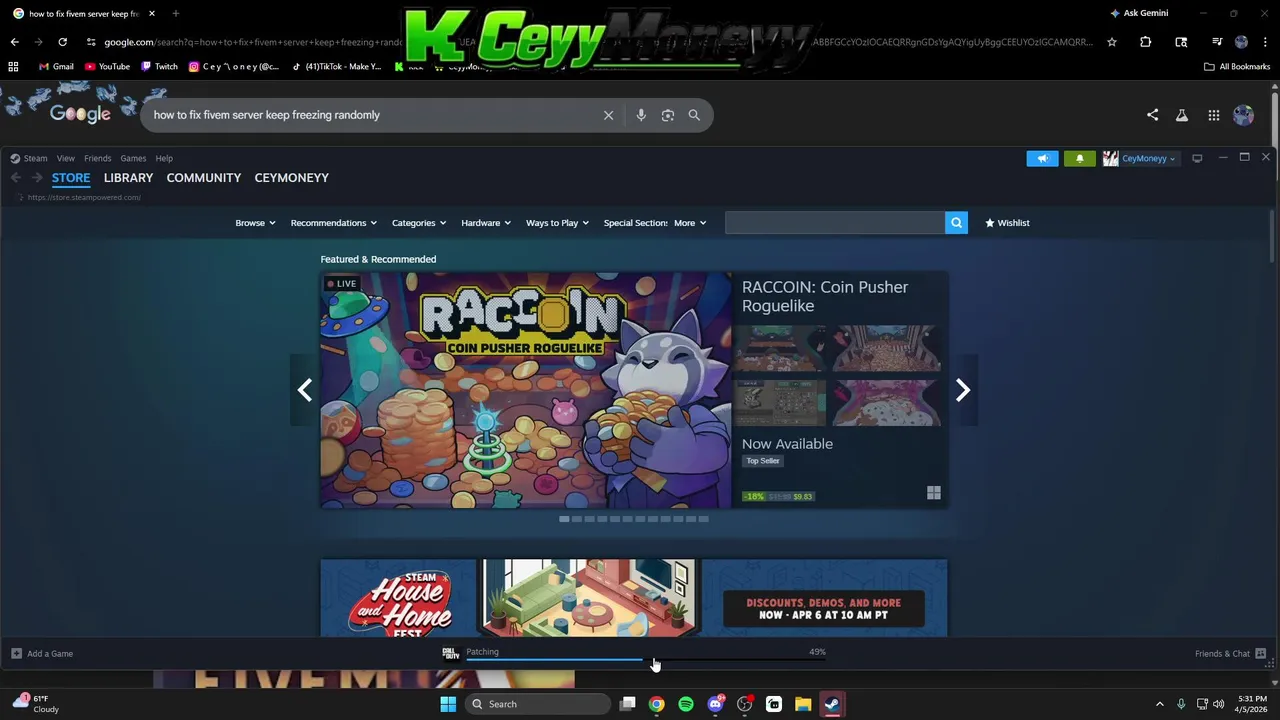Select the first carousel page indicator dot
Viewport: 1280px width, 720px height.
pyautogui.click(x=564, y=519)
